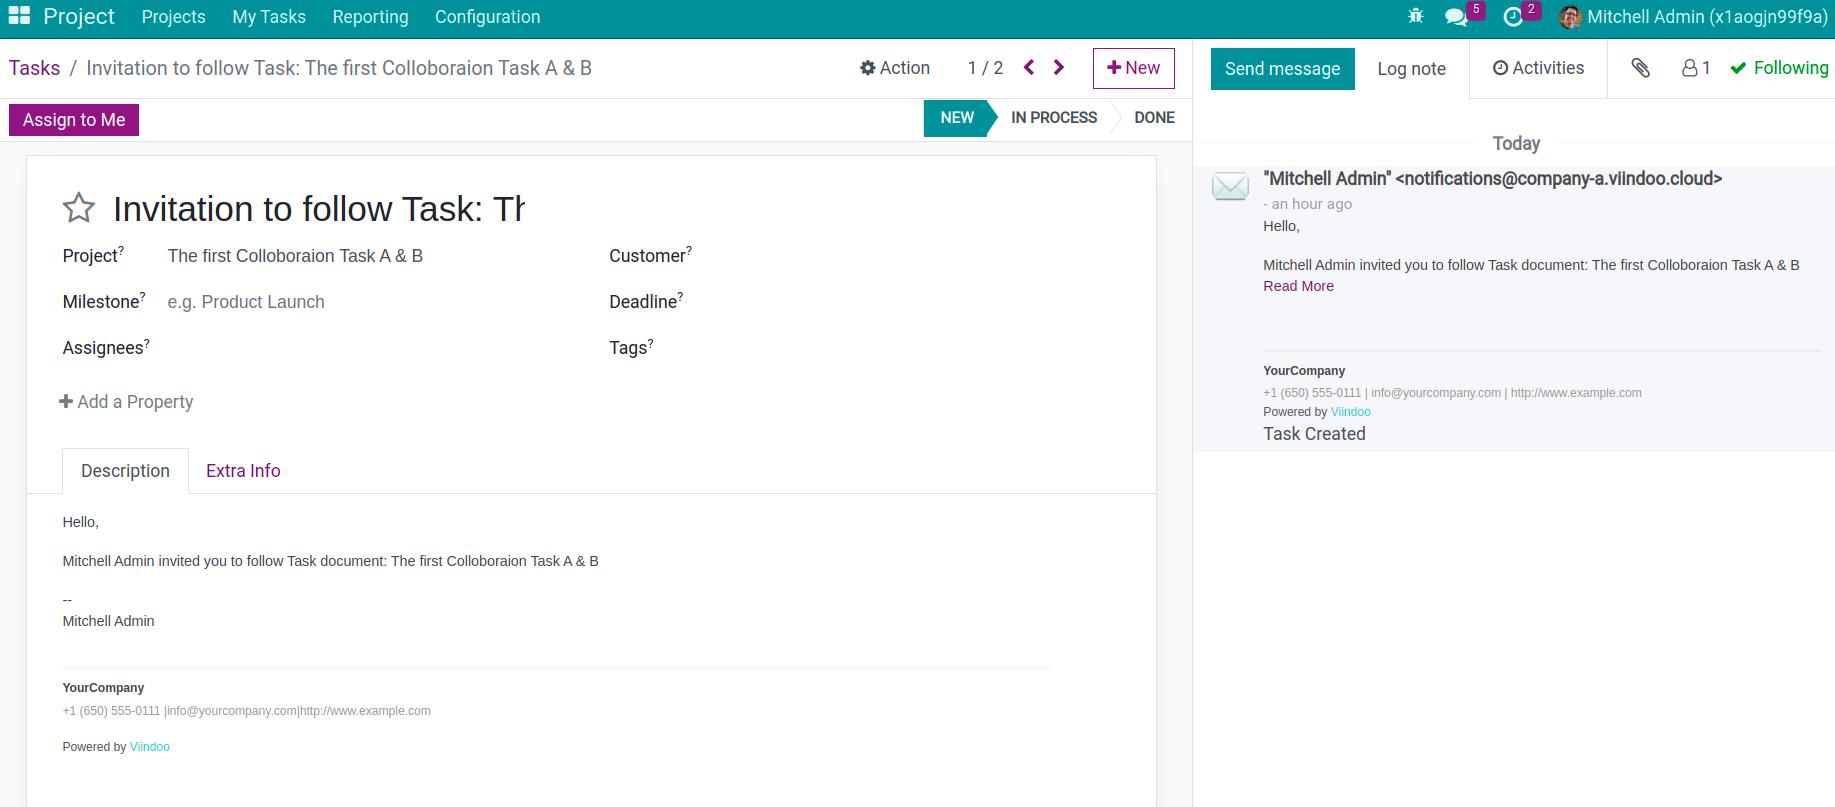Open My Tasks menu
The width and height of the screenshot is (1835, 807).
tap(269, 17)
